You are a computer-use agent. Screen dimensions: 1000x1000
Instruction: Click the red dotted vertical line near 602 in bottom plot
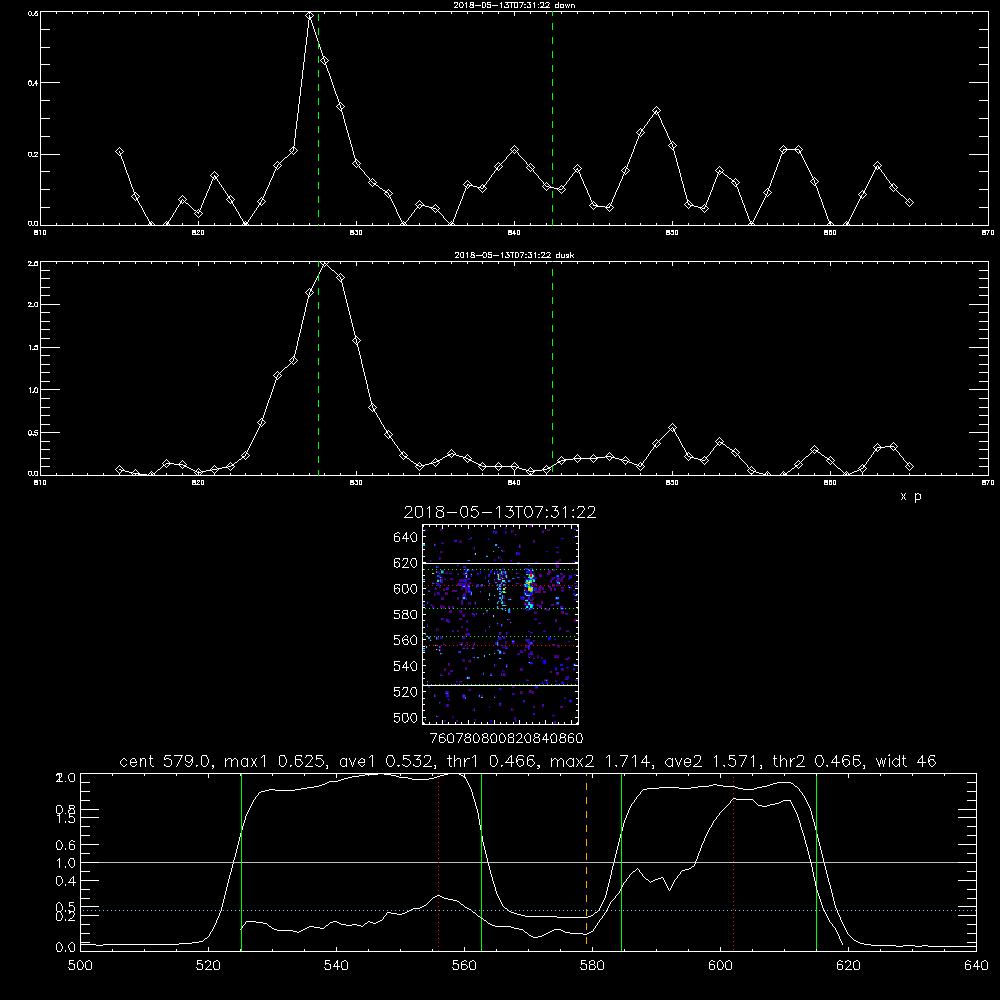click(x=733, y=860)
